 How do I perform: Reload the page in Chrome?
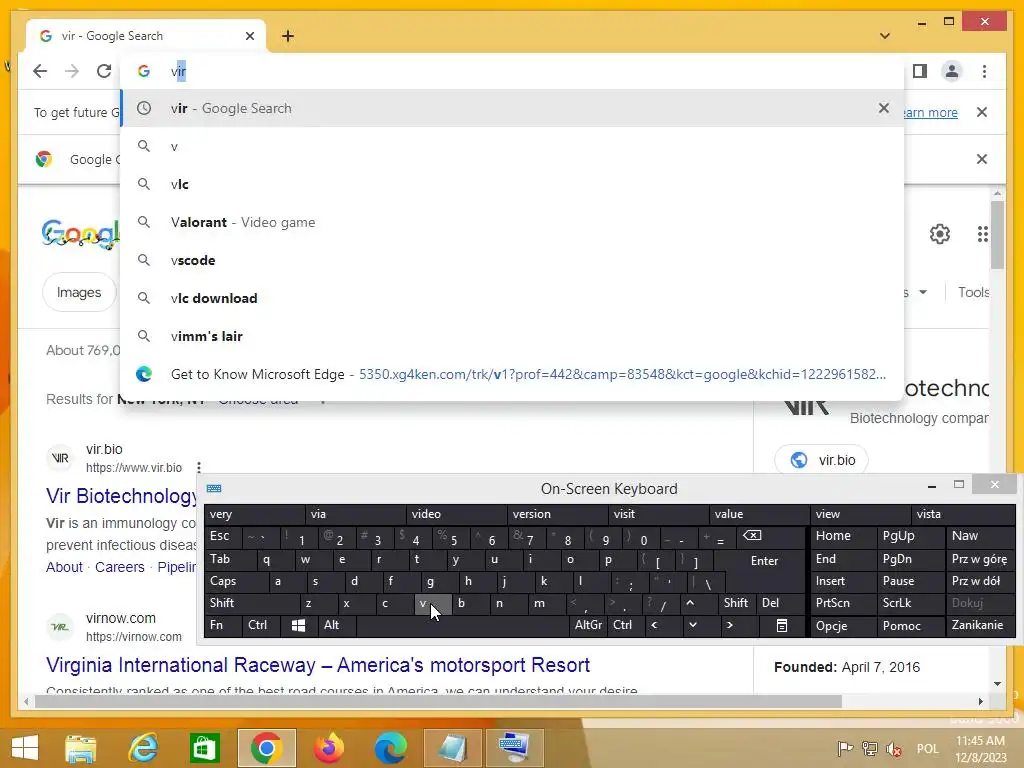coord(104,71)
